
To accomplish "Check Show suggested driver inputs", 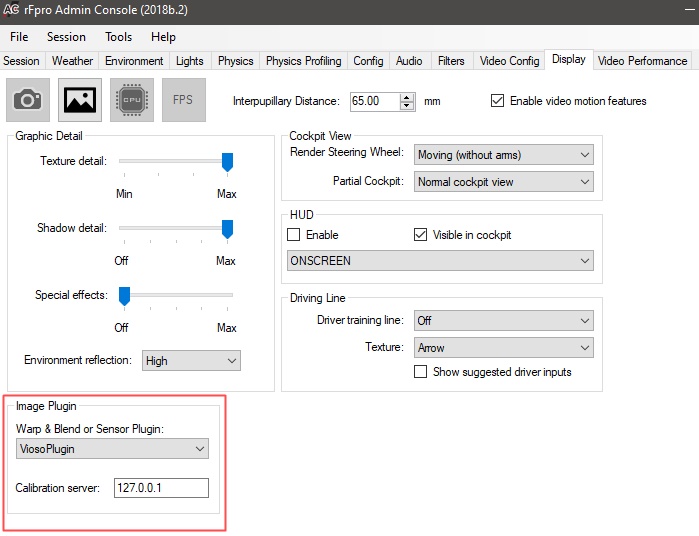I will coord(421,372).
